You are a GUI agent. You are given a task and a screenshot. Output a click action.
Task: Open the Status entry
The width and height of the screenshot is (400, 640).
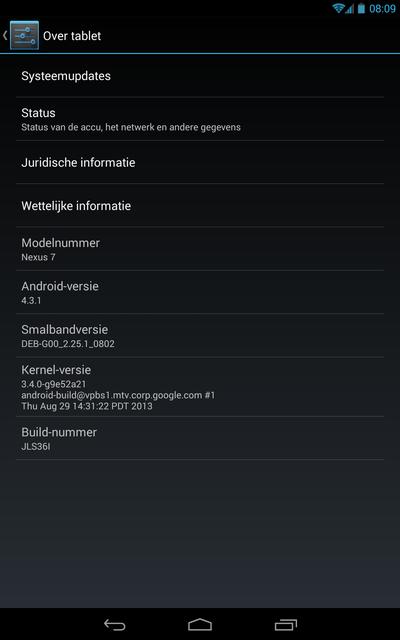[200, 119]
